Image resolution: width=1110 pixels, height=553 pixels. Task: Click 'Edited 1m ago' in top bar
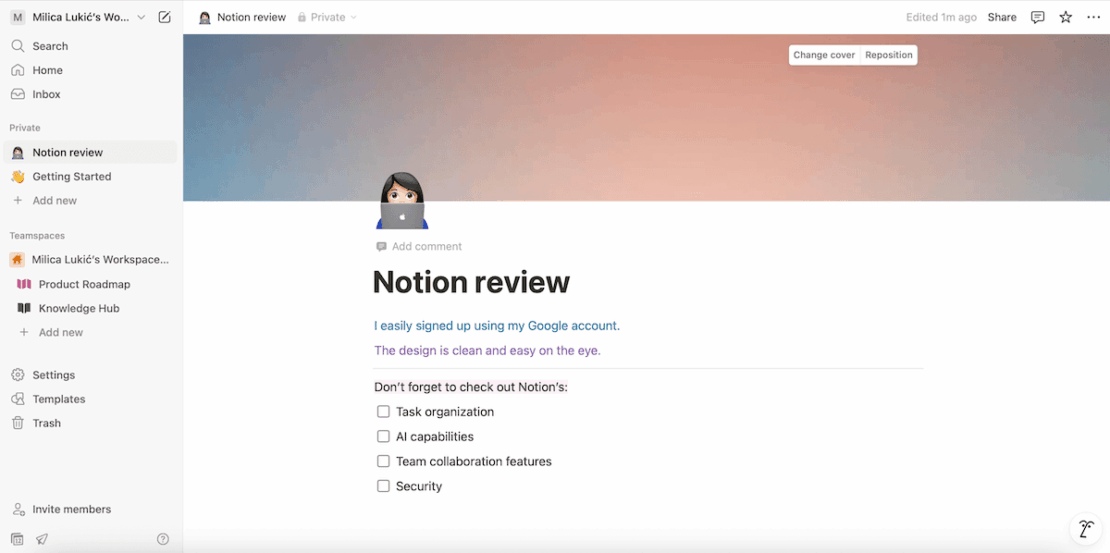[941, 17]
